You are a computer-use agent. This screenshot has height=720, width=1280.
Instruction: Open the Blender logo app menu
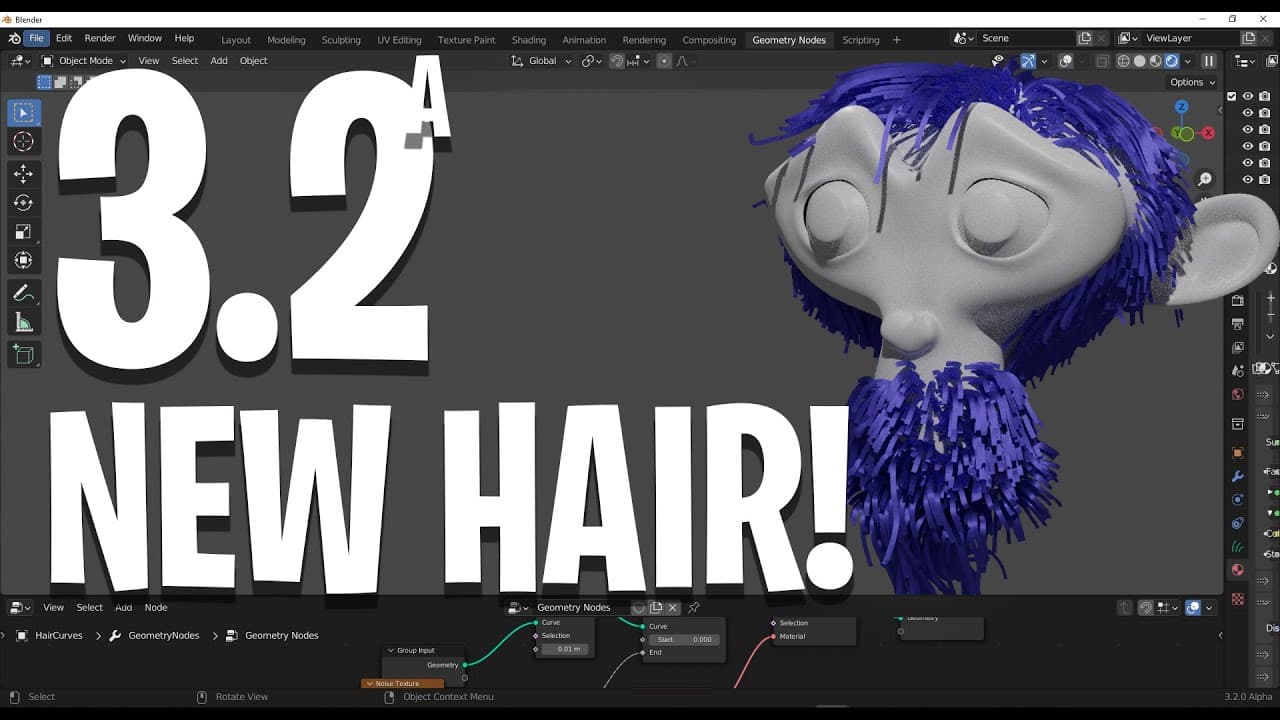coord(14,38)
